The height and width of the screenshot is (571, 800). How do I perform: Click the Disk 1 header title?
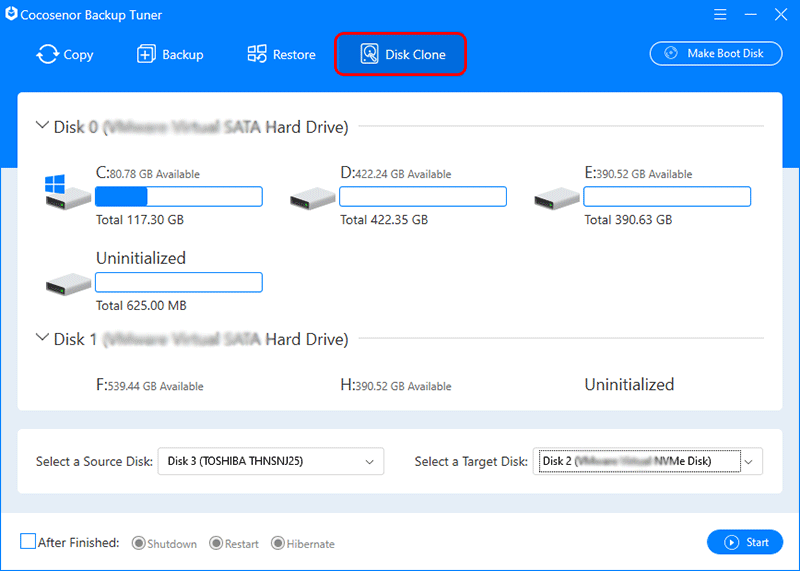[201, 339]
